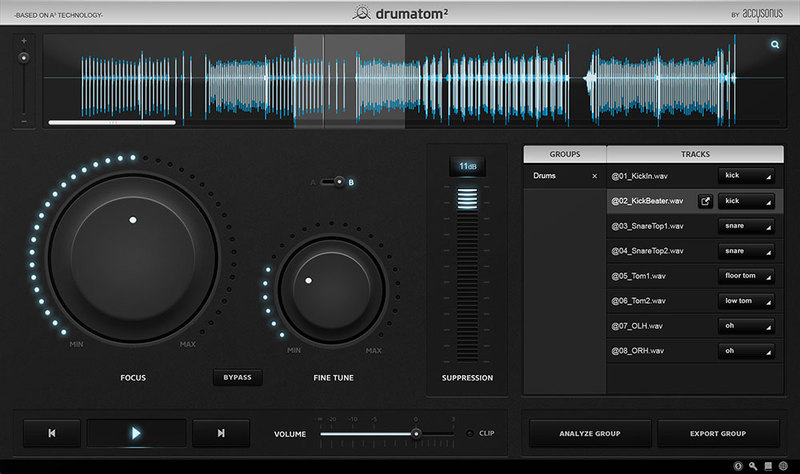Skip to the end of the track
Image resolution: width=800 pixels, height=474 pixels.
click(221, 433)
